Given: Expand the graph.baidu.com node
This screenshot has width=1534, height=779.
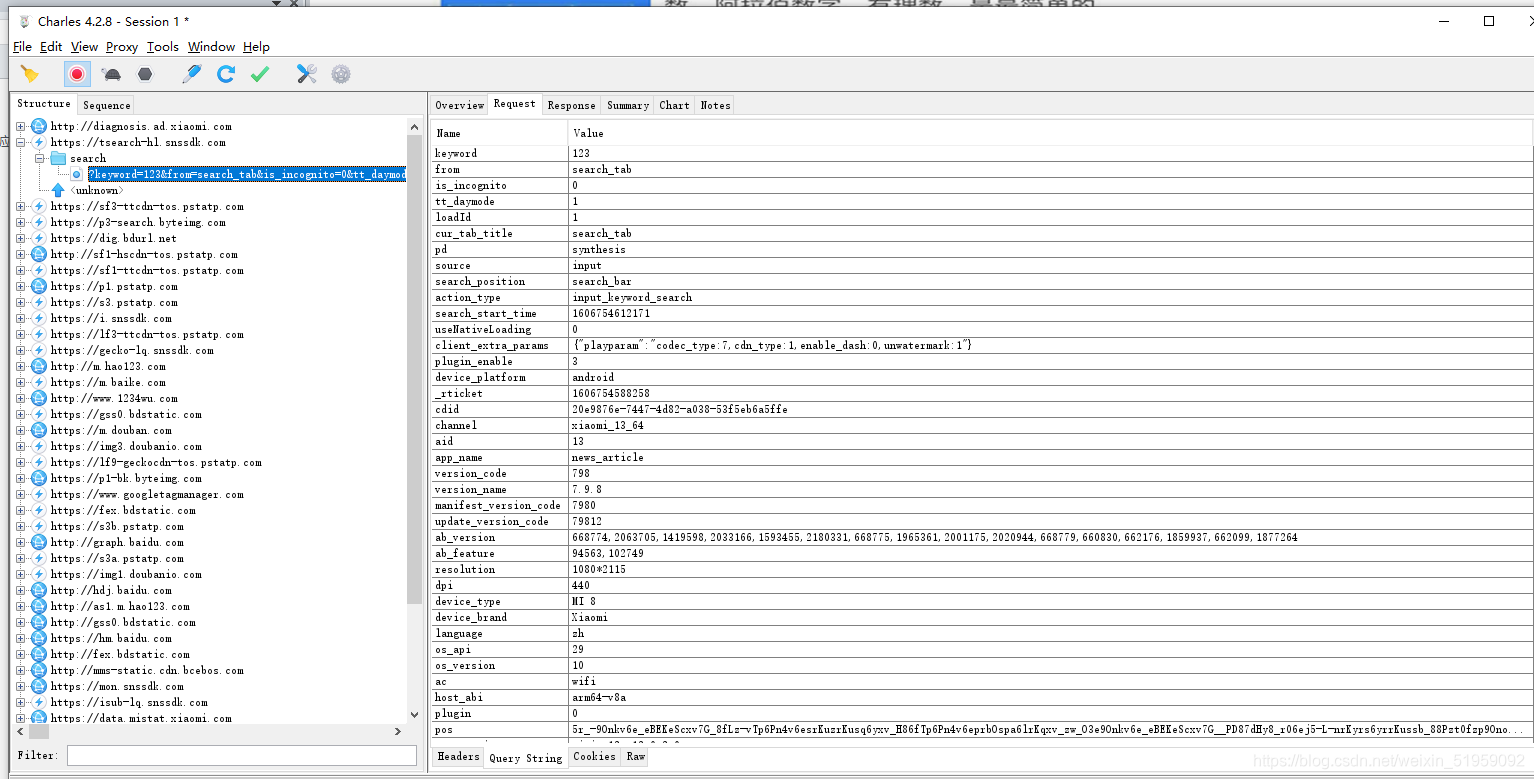Looking at the screenshot, I should pos(20,542).
